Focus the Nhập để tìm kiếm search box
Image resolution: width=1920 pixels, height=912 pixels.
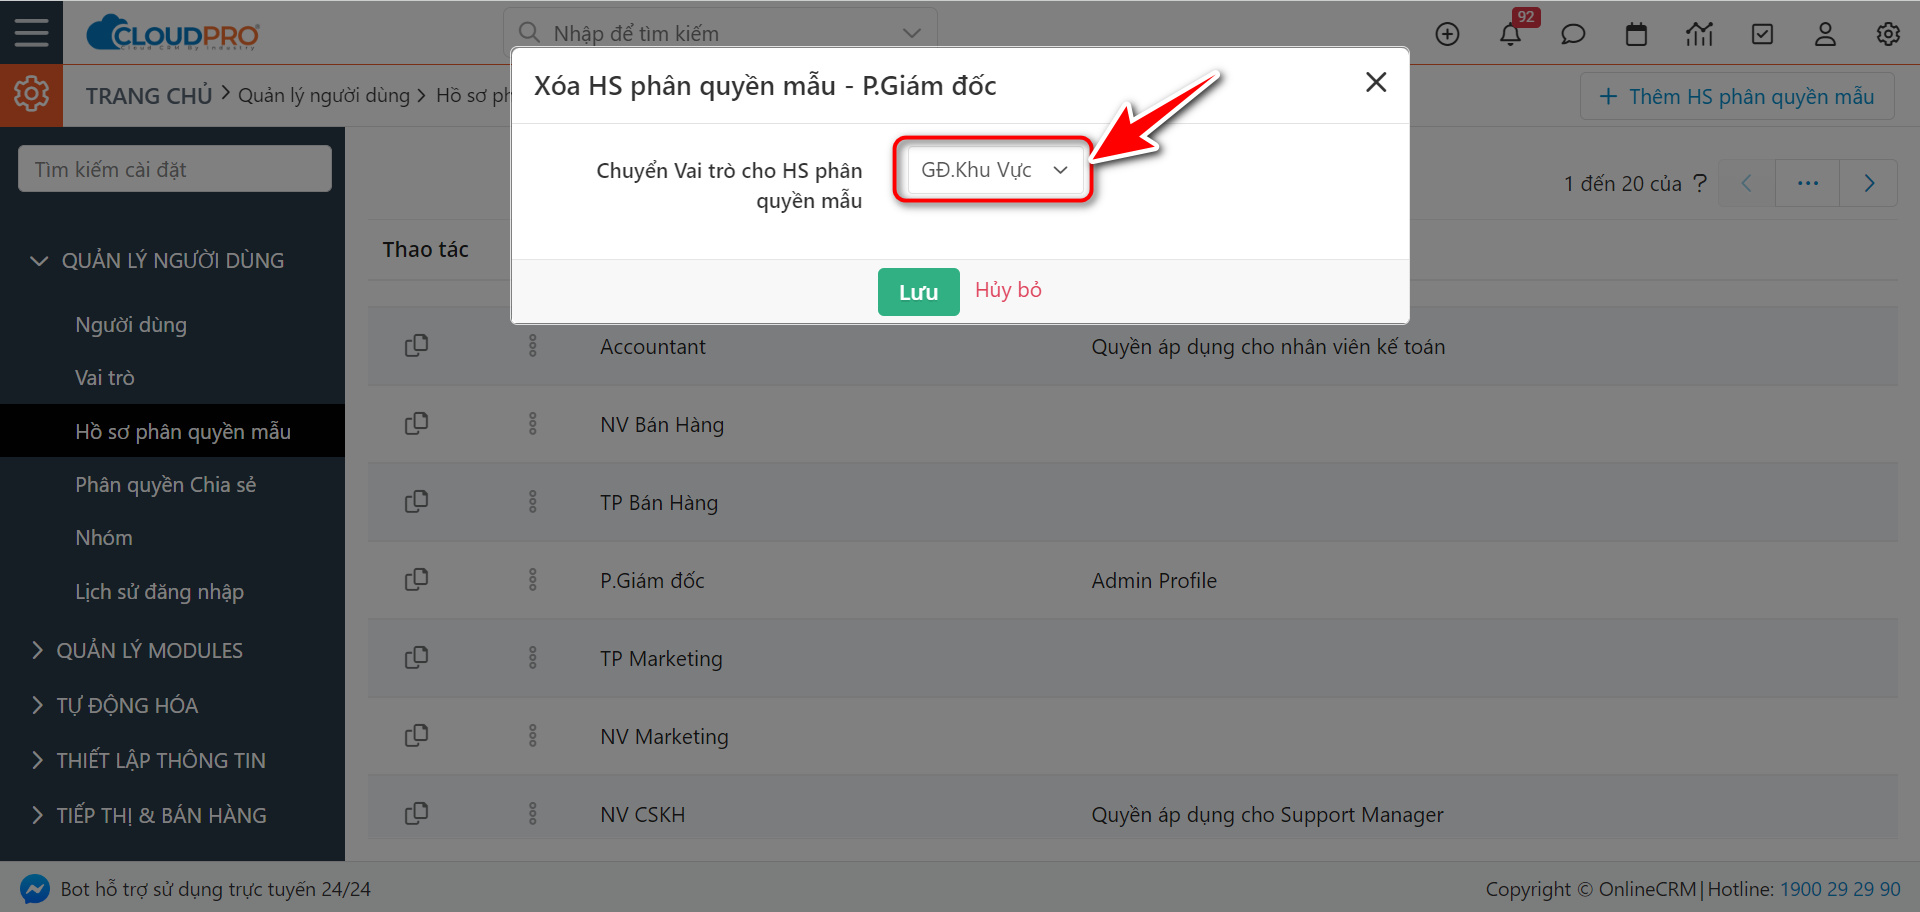click(720, 33)
